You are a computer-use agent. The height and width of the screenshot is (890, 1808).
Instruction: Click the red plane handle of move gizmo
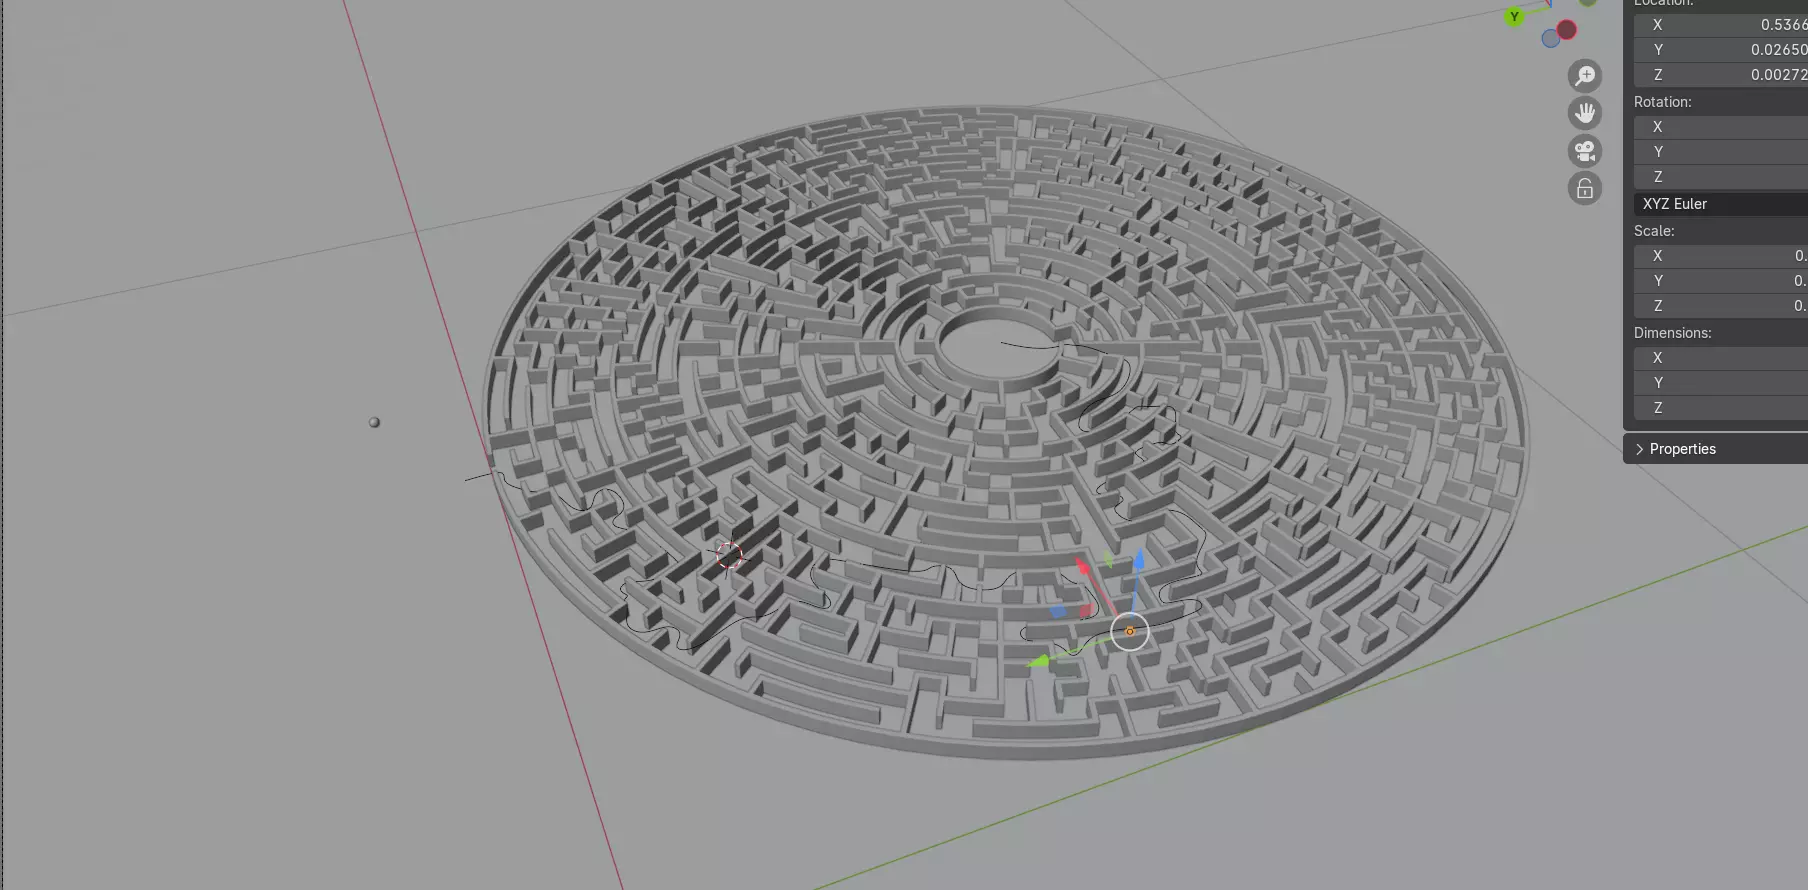point(1086,609)
